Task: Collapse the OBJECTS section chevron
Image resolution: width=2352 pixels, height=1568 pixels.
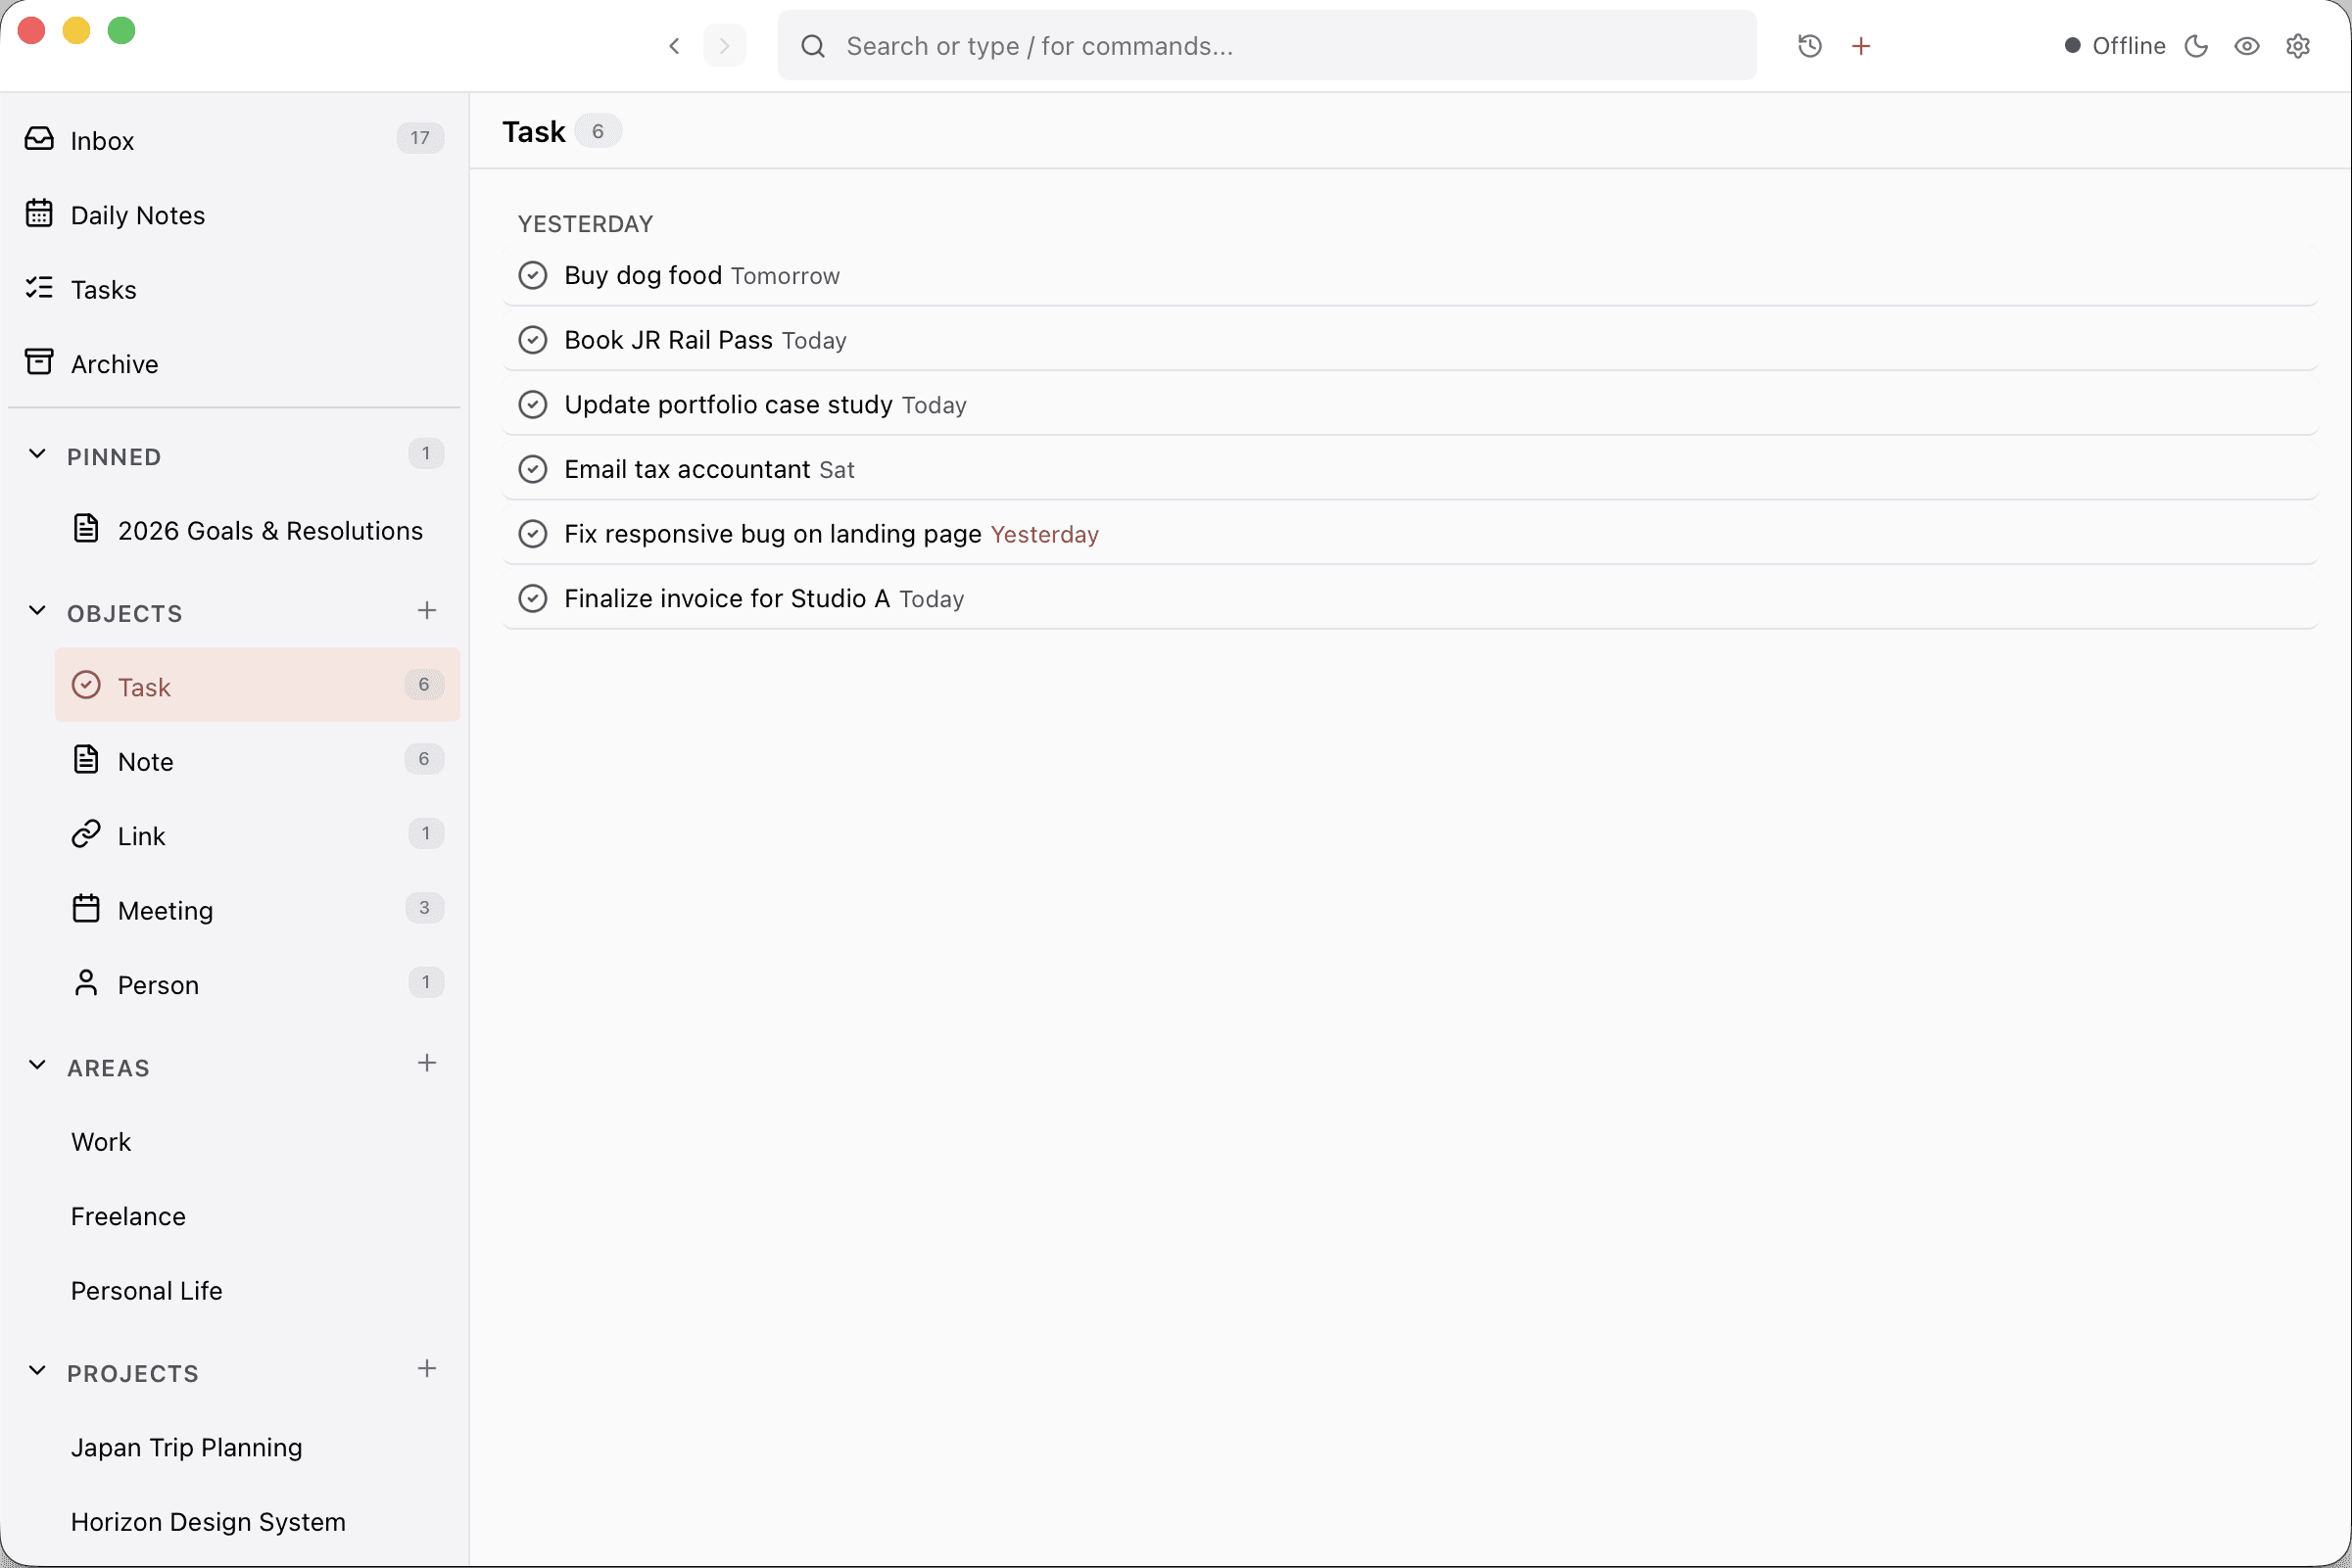Action: coord(37,611)
